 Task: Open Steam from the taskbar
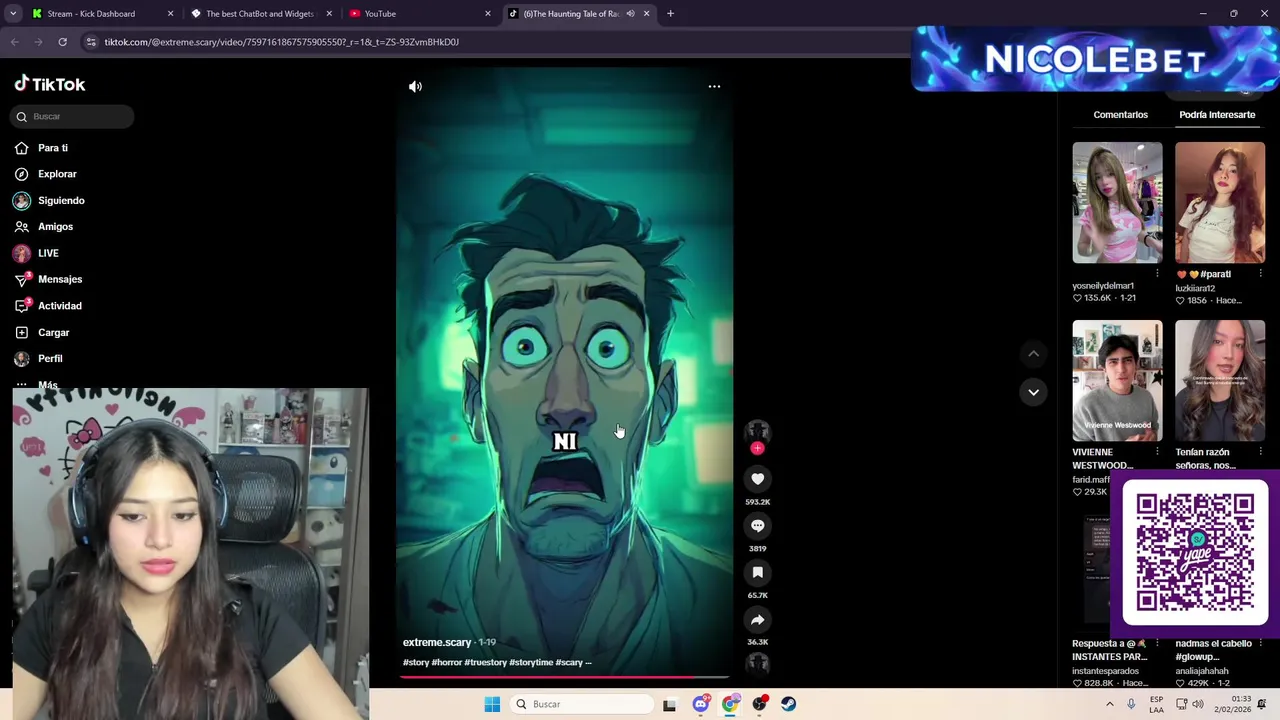pos(789,704)
